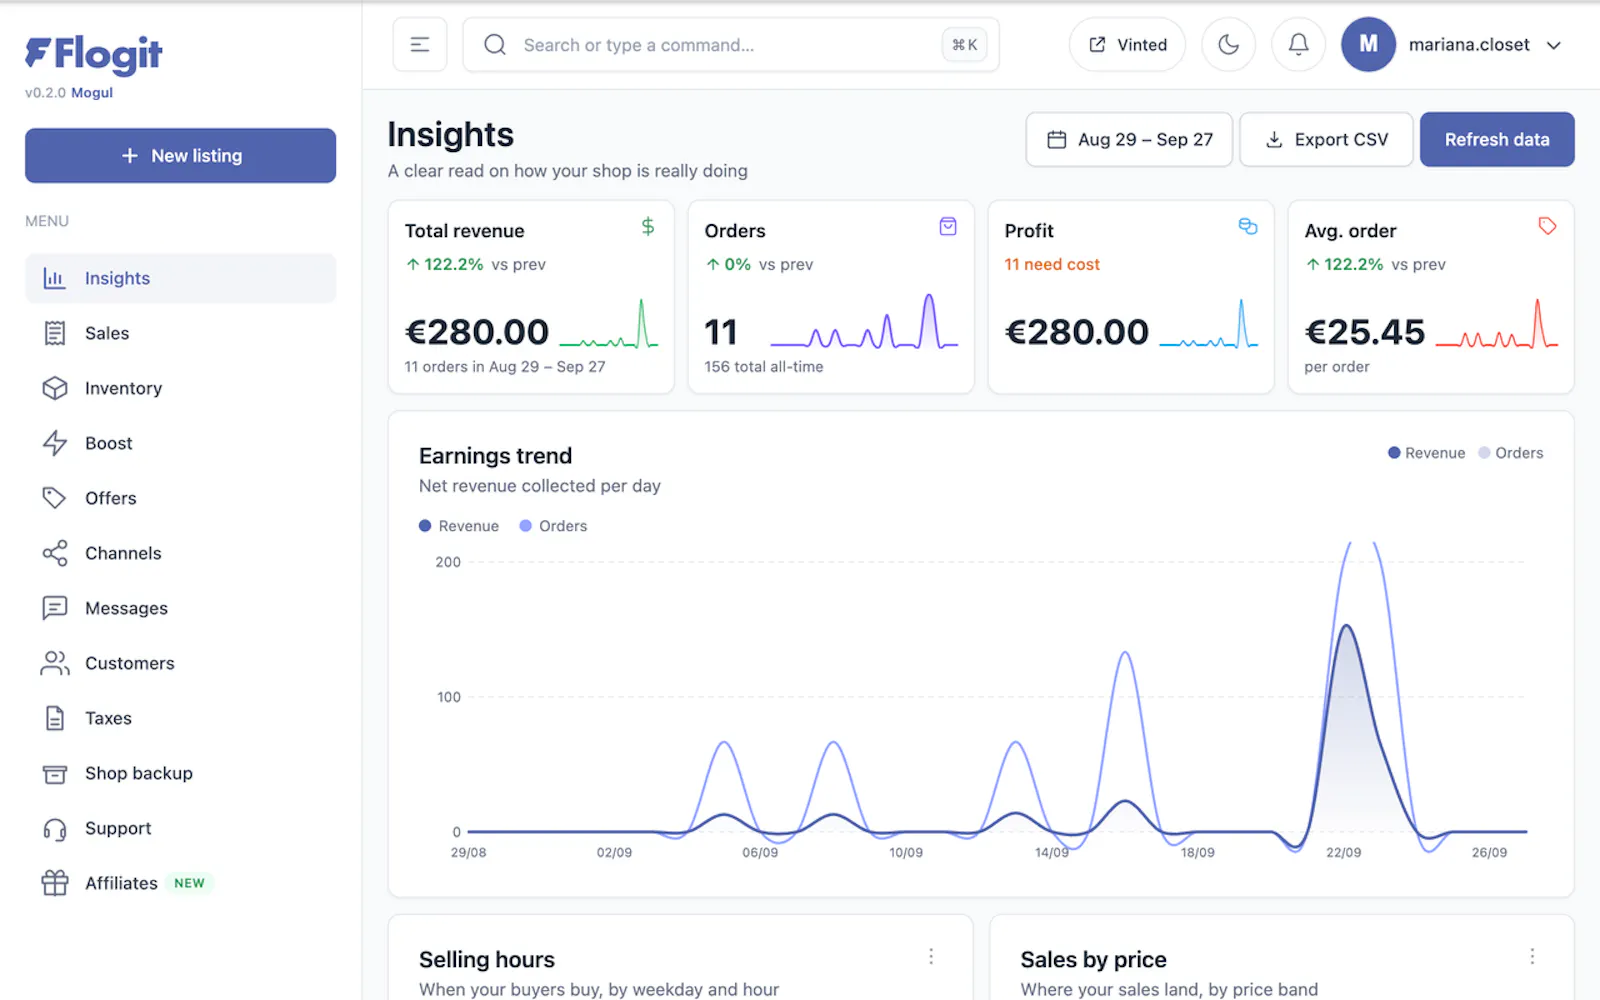This screenshot has height=1000, width=1600.
Task: Select the Boost menu item
Action: click(180, 443)
